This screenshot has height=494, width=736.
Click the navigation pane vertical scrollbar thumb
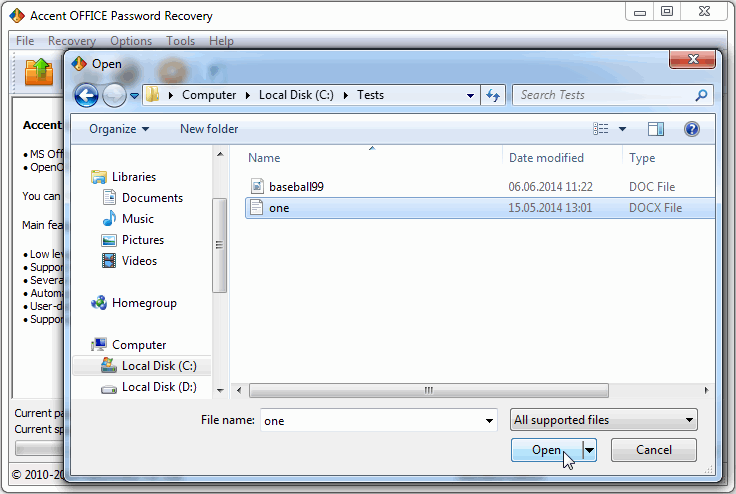pos(219,245)
